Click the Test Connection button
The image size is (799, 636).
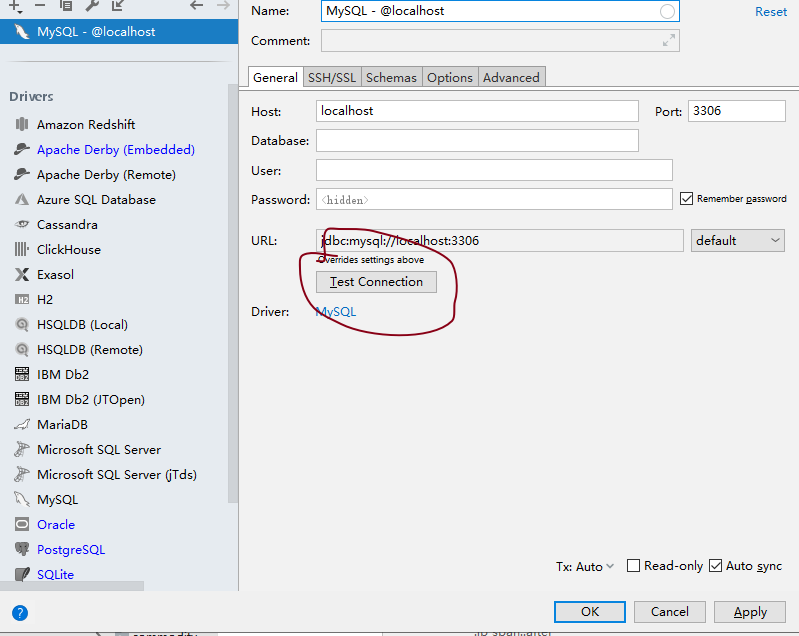pos(376,282)
